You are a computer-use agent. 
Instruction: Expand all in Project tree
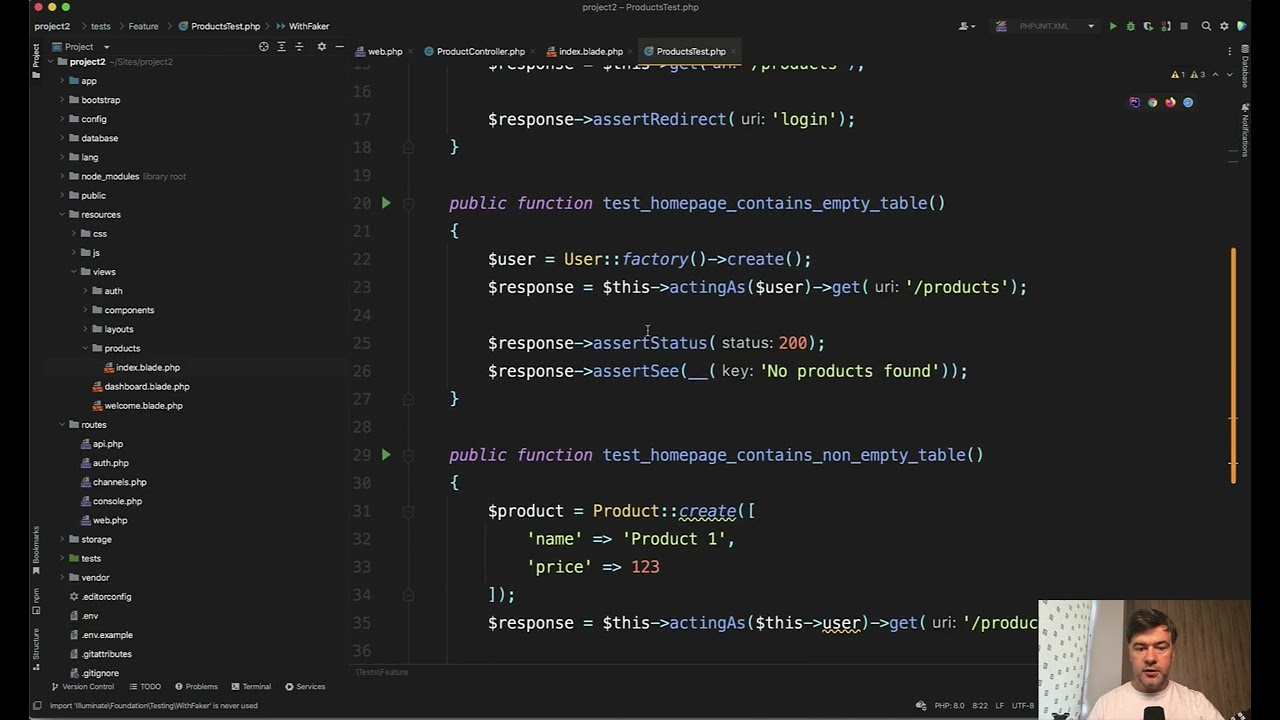click(x=281, y=47)
